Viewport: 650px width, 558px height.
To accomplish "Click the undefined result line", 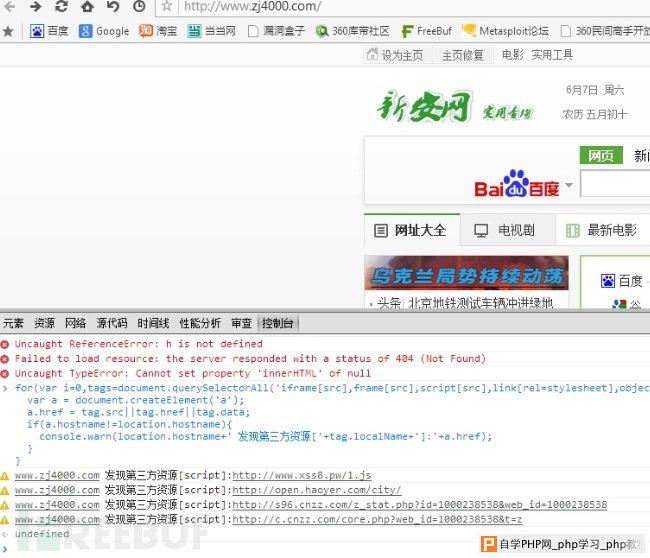I will [x=42, y=534].
